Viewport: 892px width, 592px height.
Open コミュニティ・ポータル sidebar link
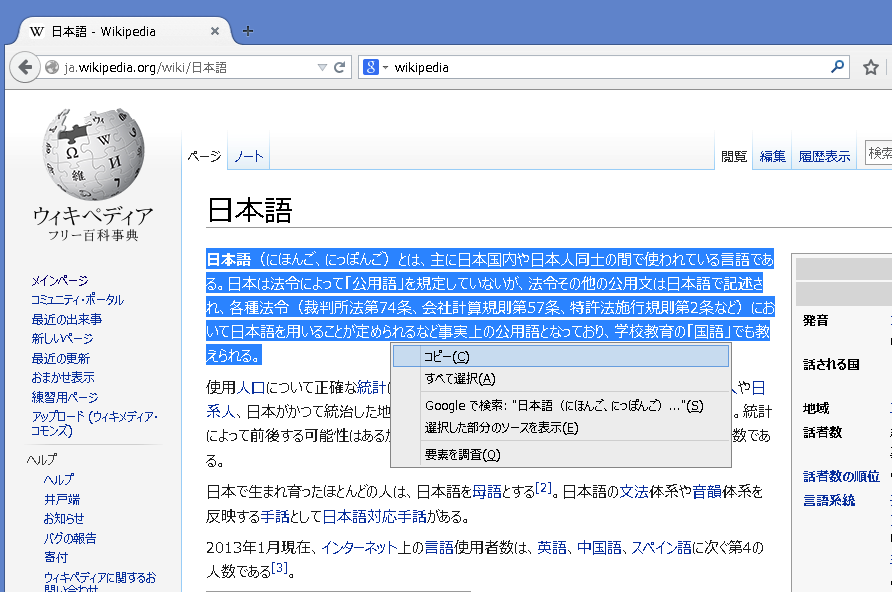click(77, 300)
